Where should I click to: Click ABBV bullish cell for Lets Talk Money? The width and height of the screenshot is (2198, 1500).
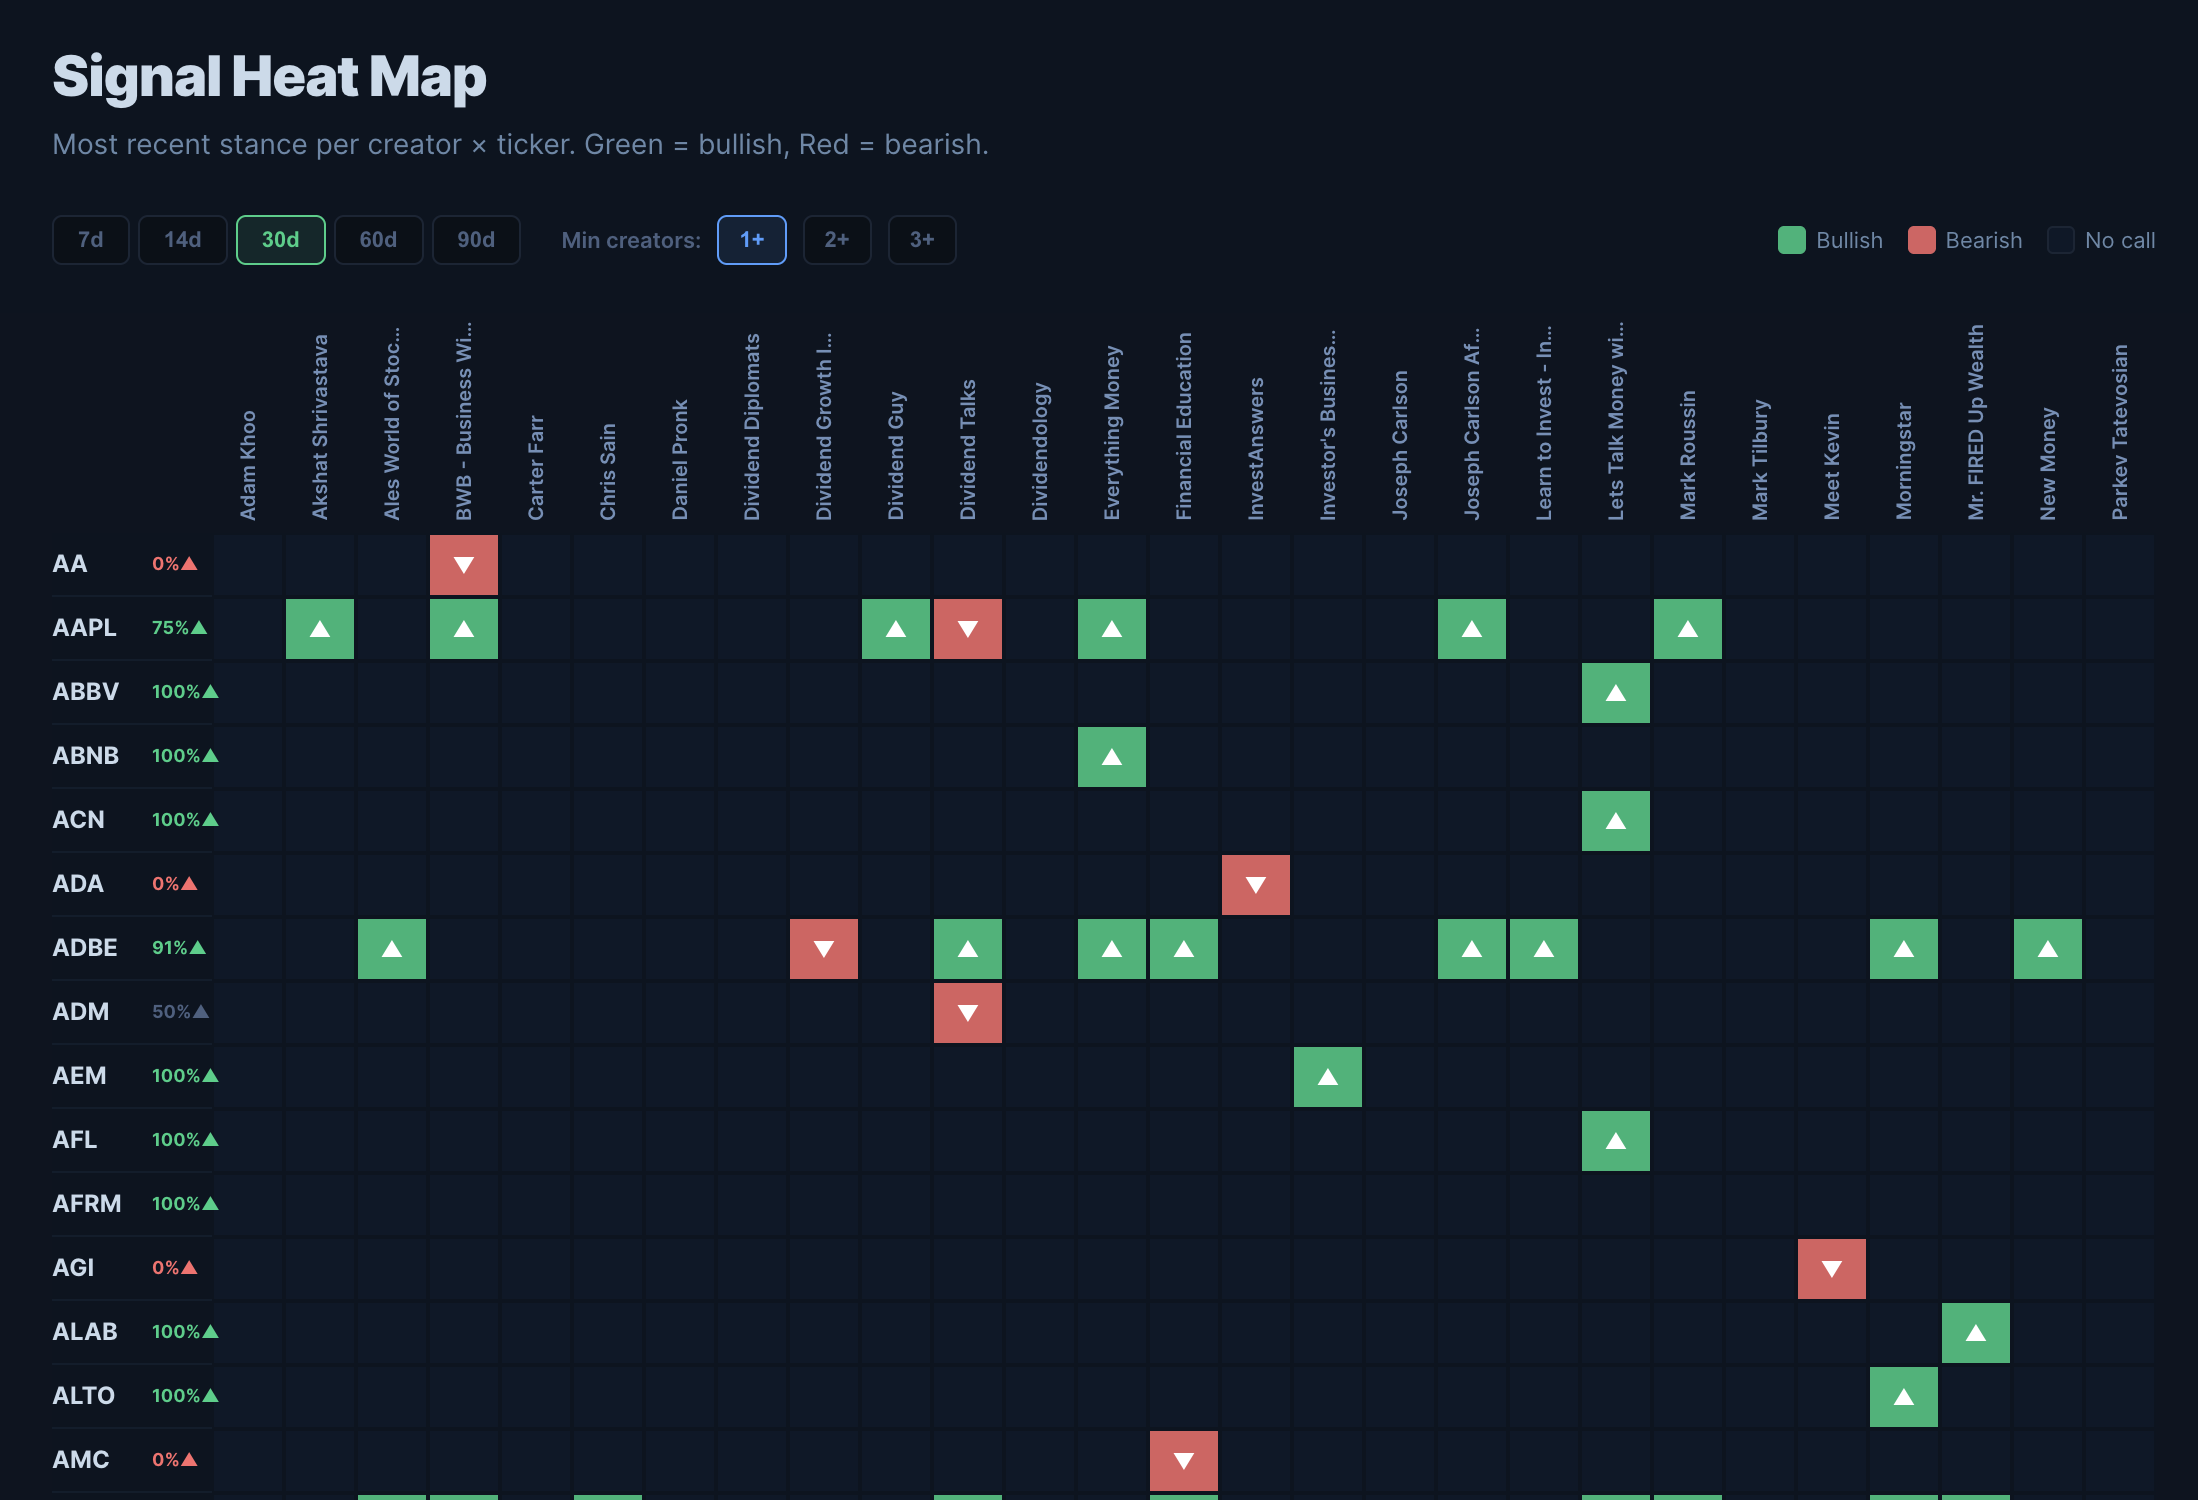1616,693
